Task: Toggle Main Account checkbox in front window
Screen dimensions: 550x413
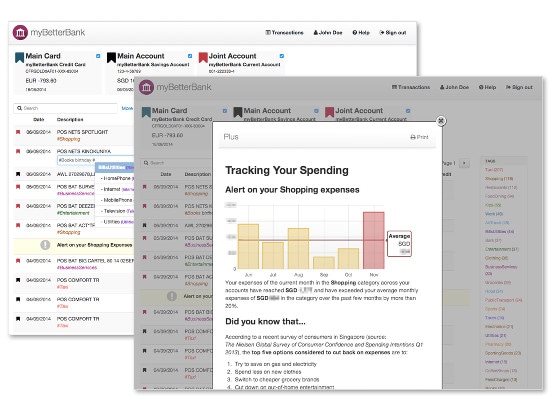Action: [x=316, y=111]
